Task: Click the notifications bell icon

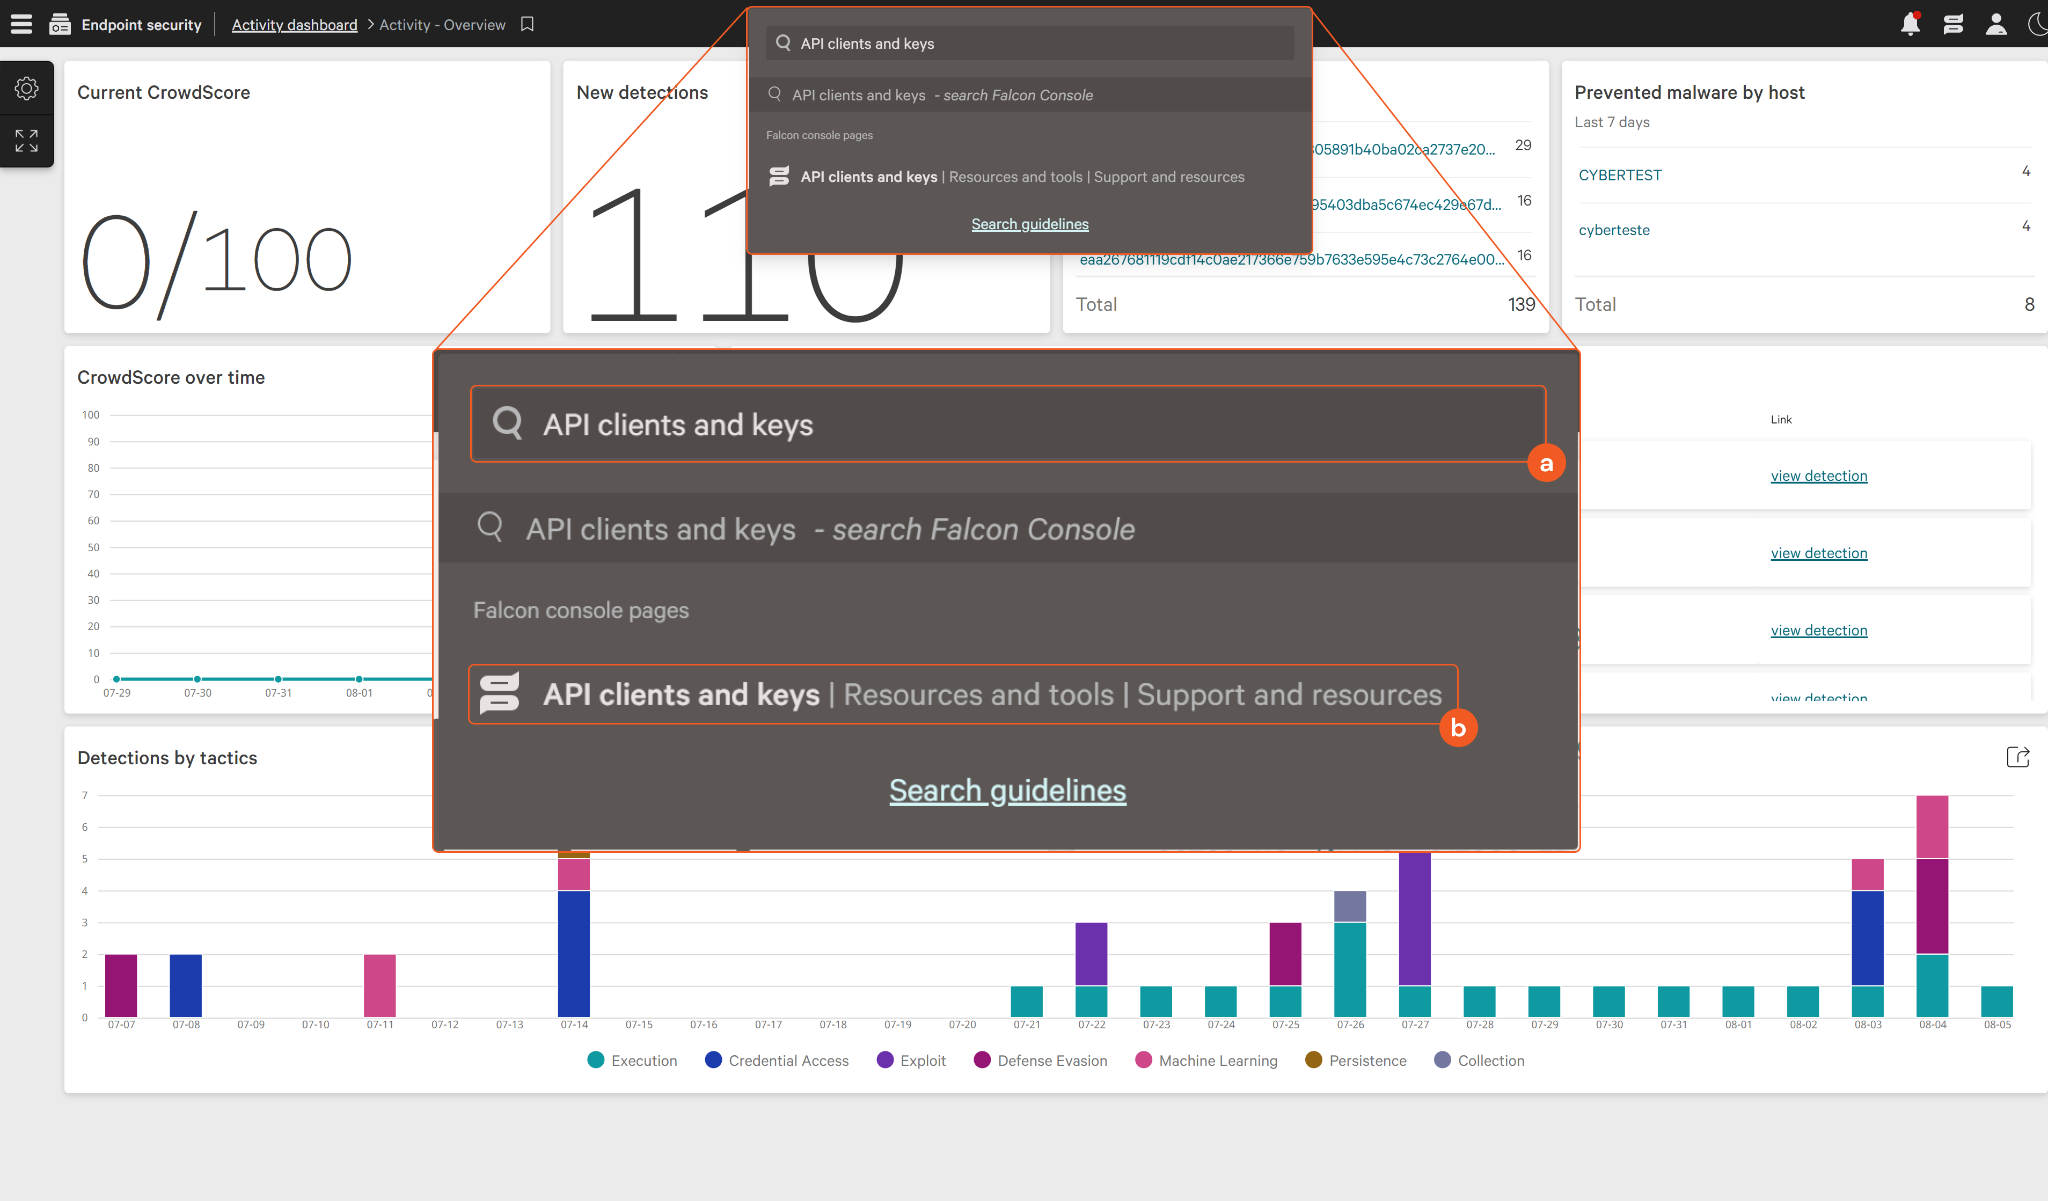Action: (x=1910, y=24)
